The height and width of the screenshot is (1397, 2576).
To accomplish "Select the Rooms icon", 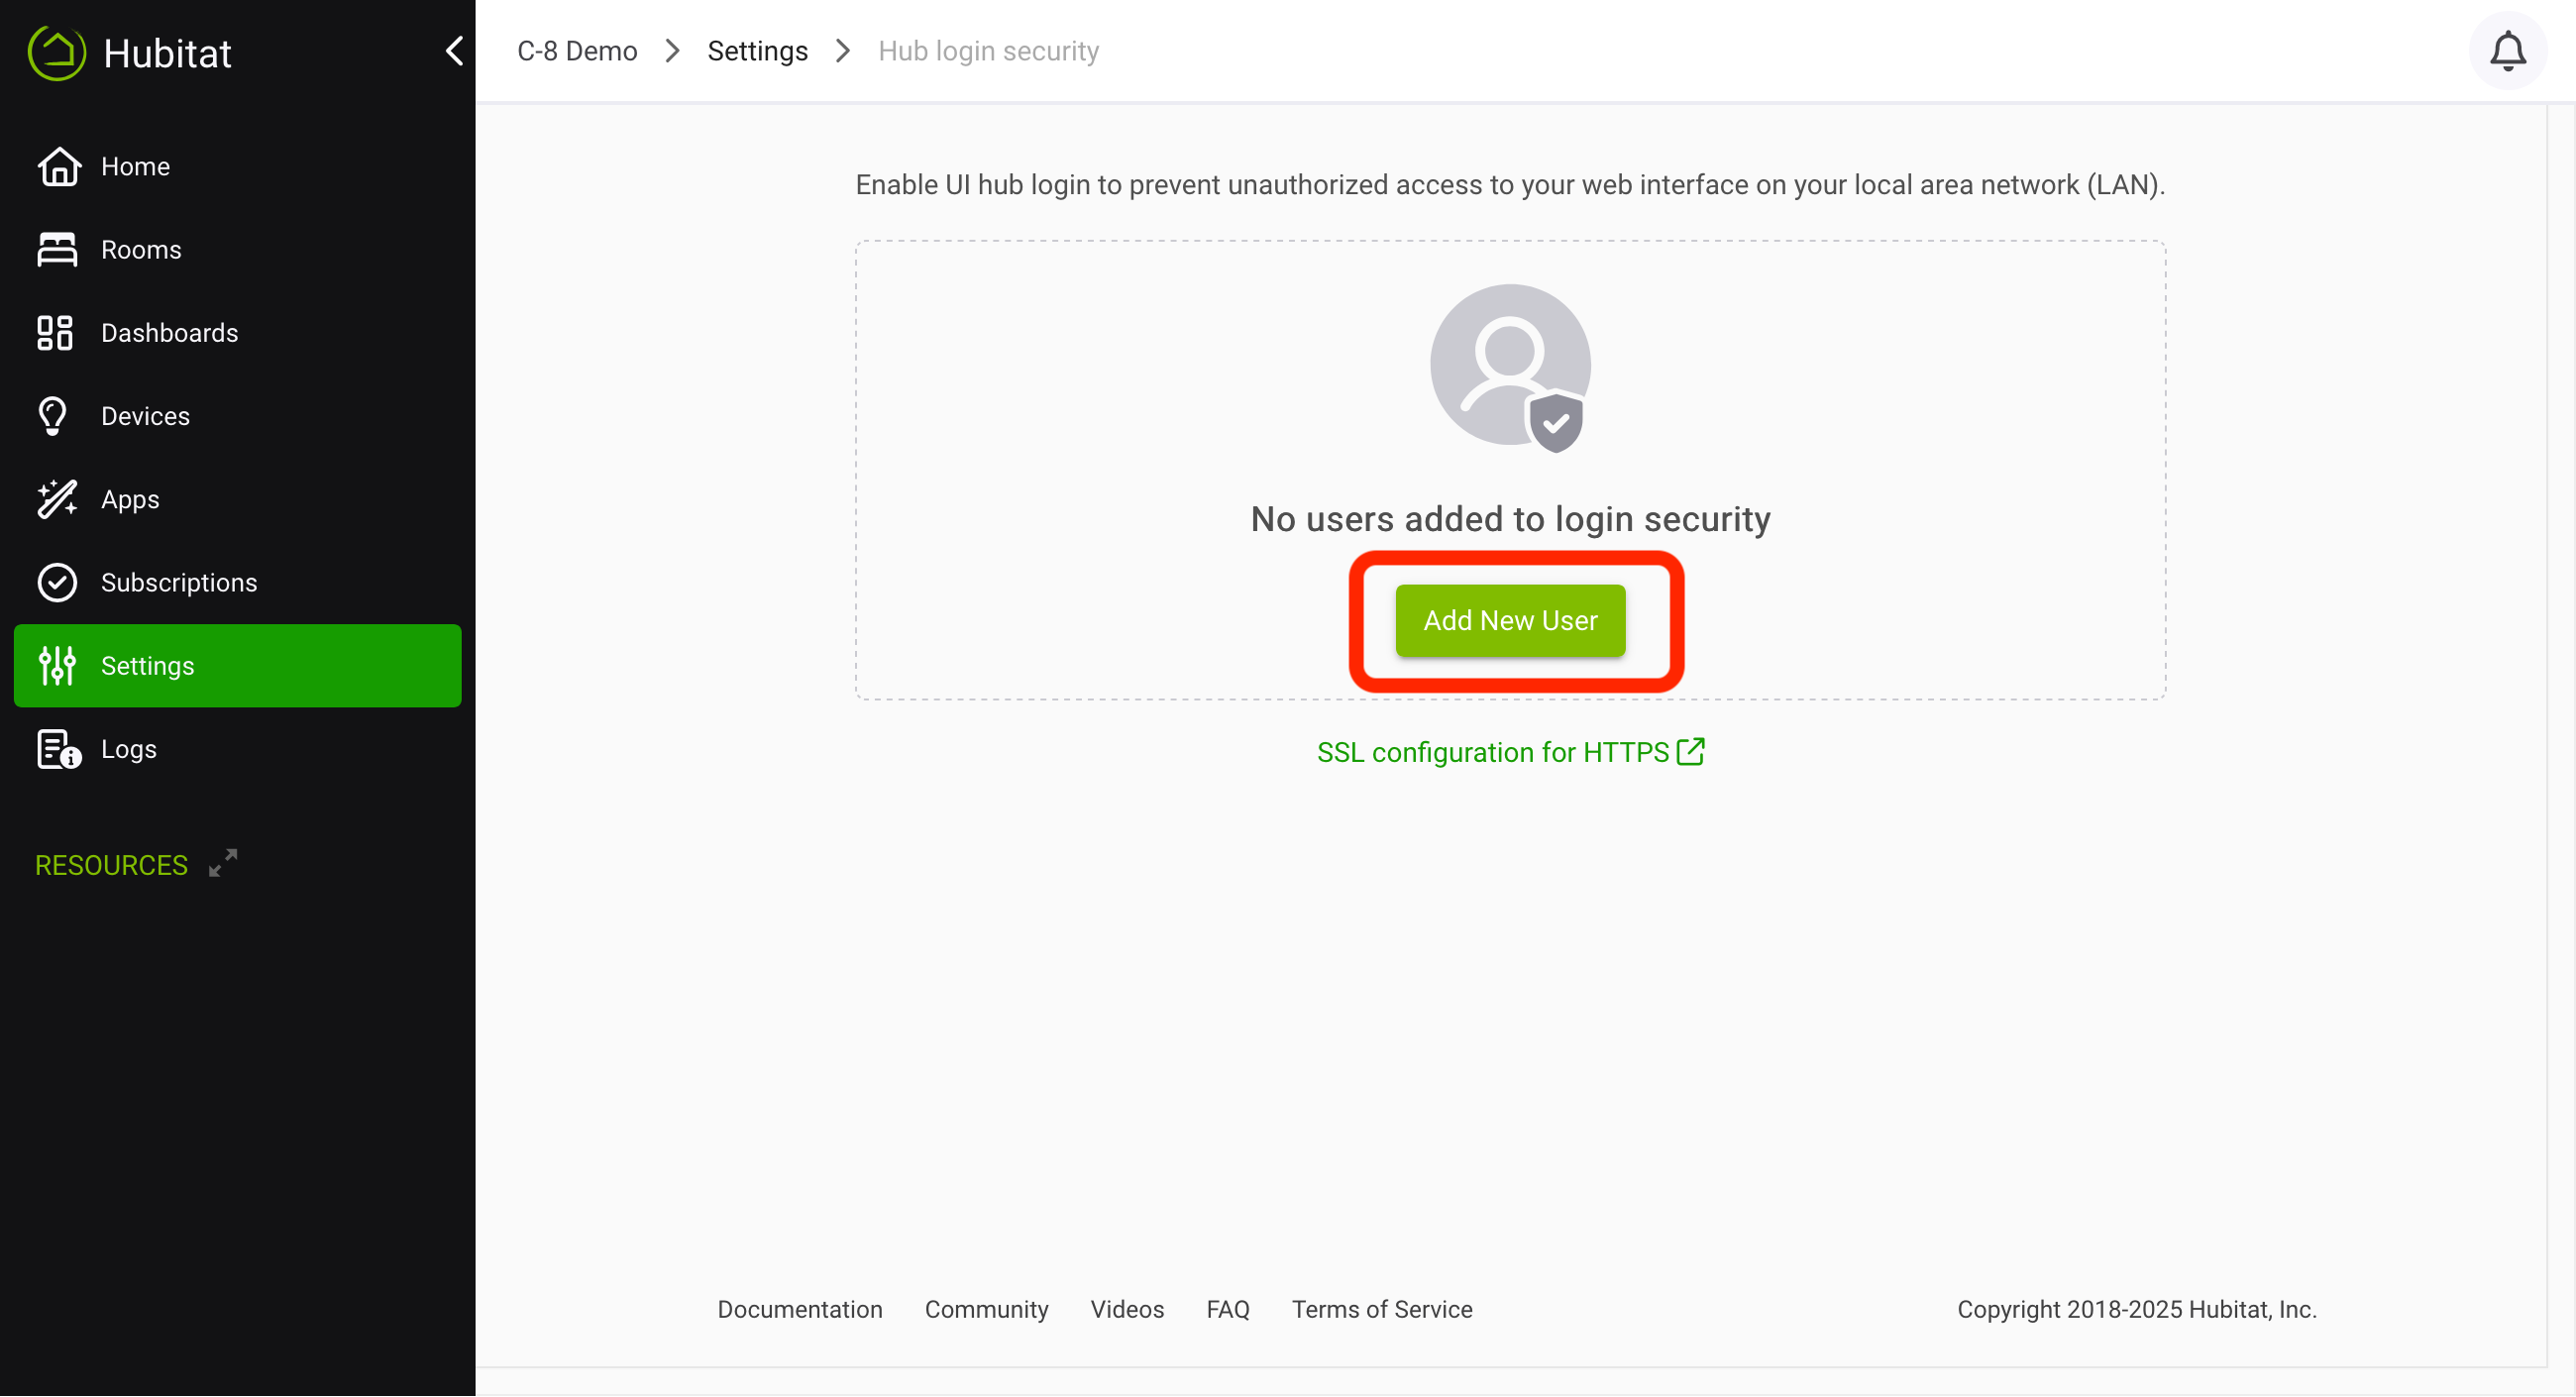I will [x=57, y=249].
